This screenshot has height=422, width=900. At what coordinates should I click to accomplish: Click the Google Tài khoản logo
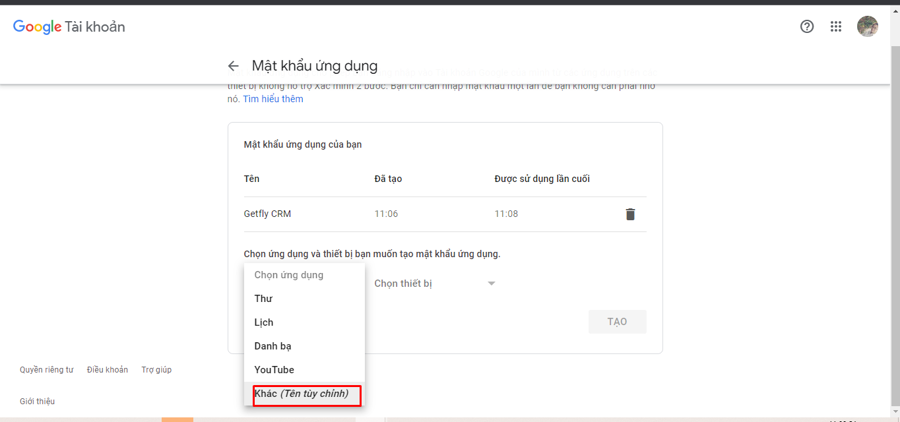[x=69, y=27]
